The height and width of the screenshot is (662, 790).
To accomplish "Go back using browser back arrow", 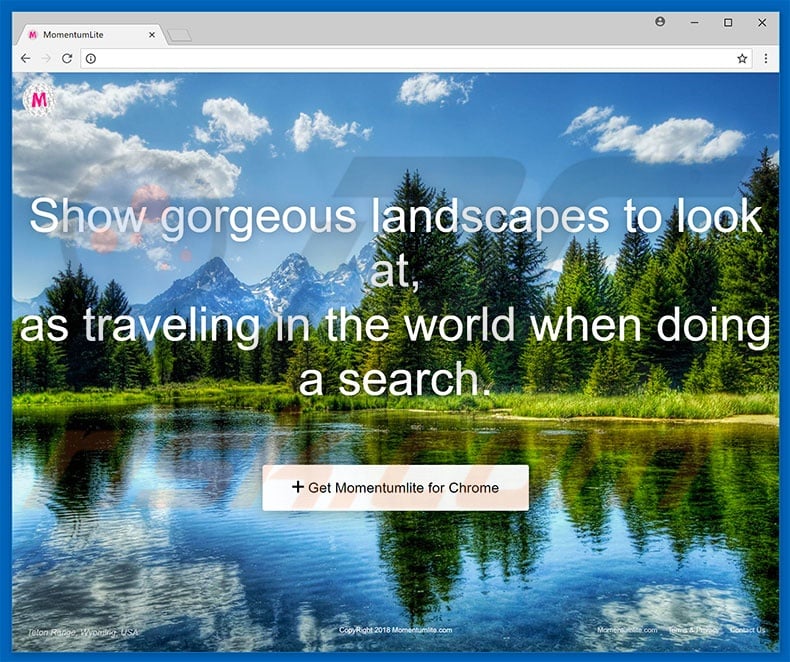I will [26, 58].
